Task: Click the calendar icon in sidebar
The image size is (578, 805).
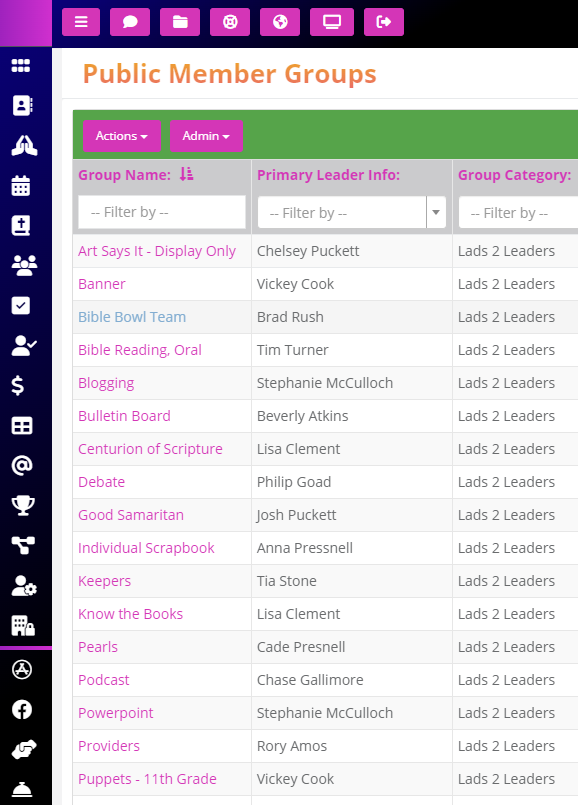Action: (x=21, y=185)
